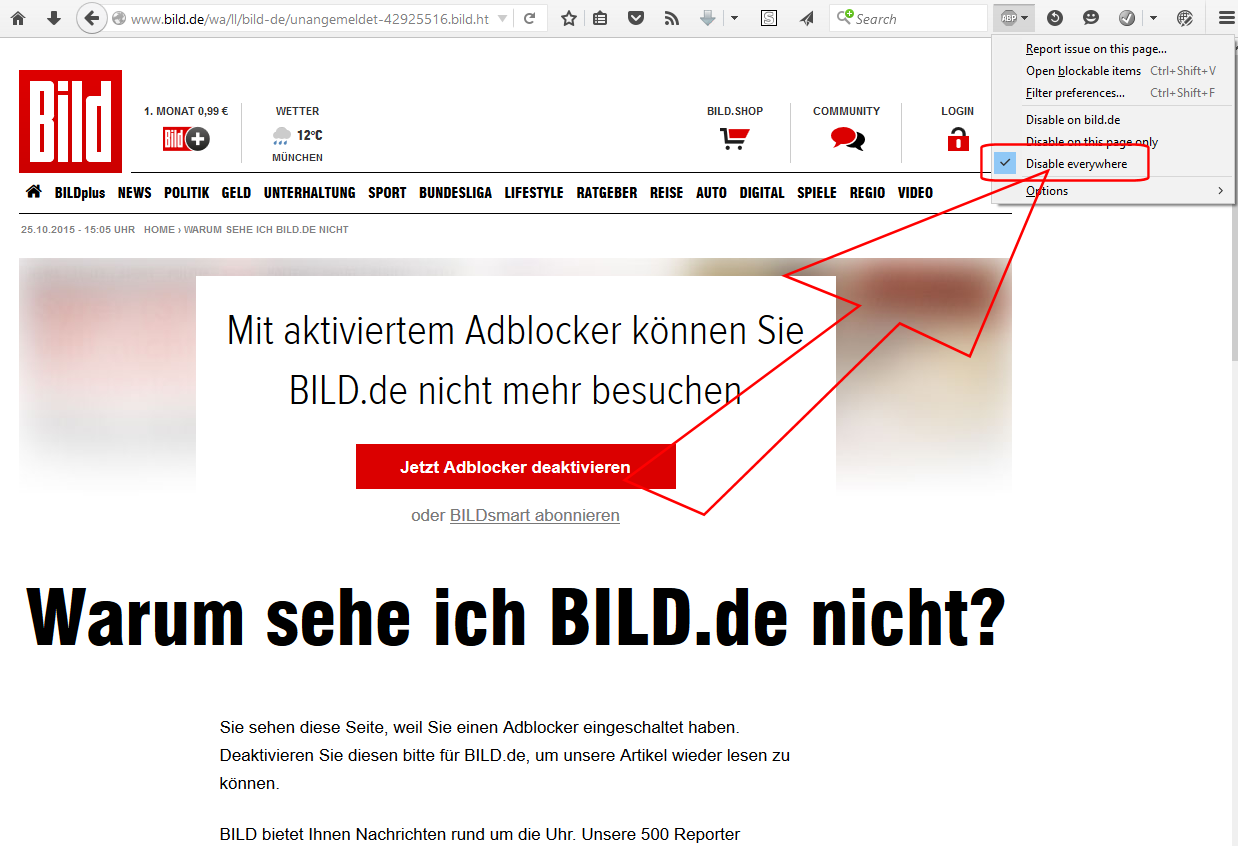Select Open blockable items menu entry

click(x=1113, y=71)
